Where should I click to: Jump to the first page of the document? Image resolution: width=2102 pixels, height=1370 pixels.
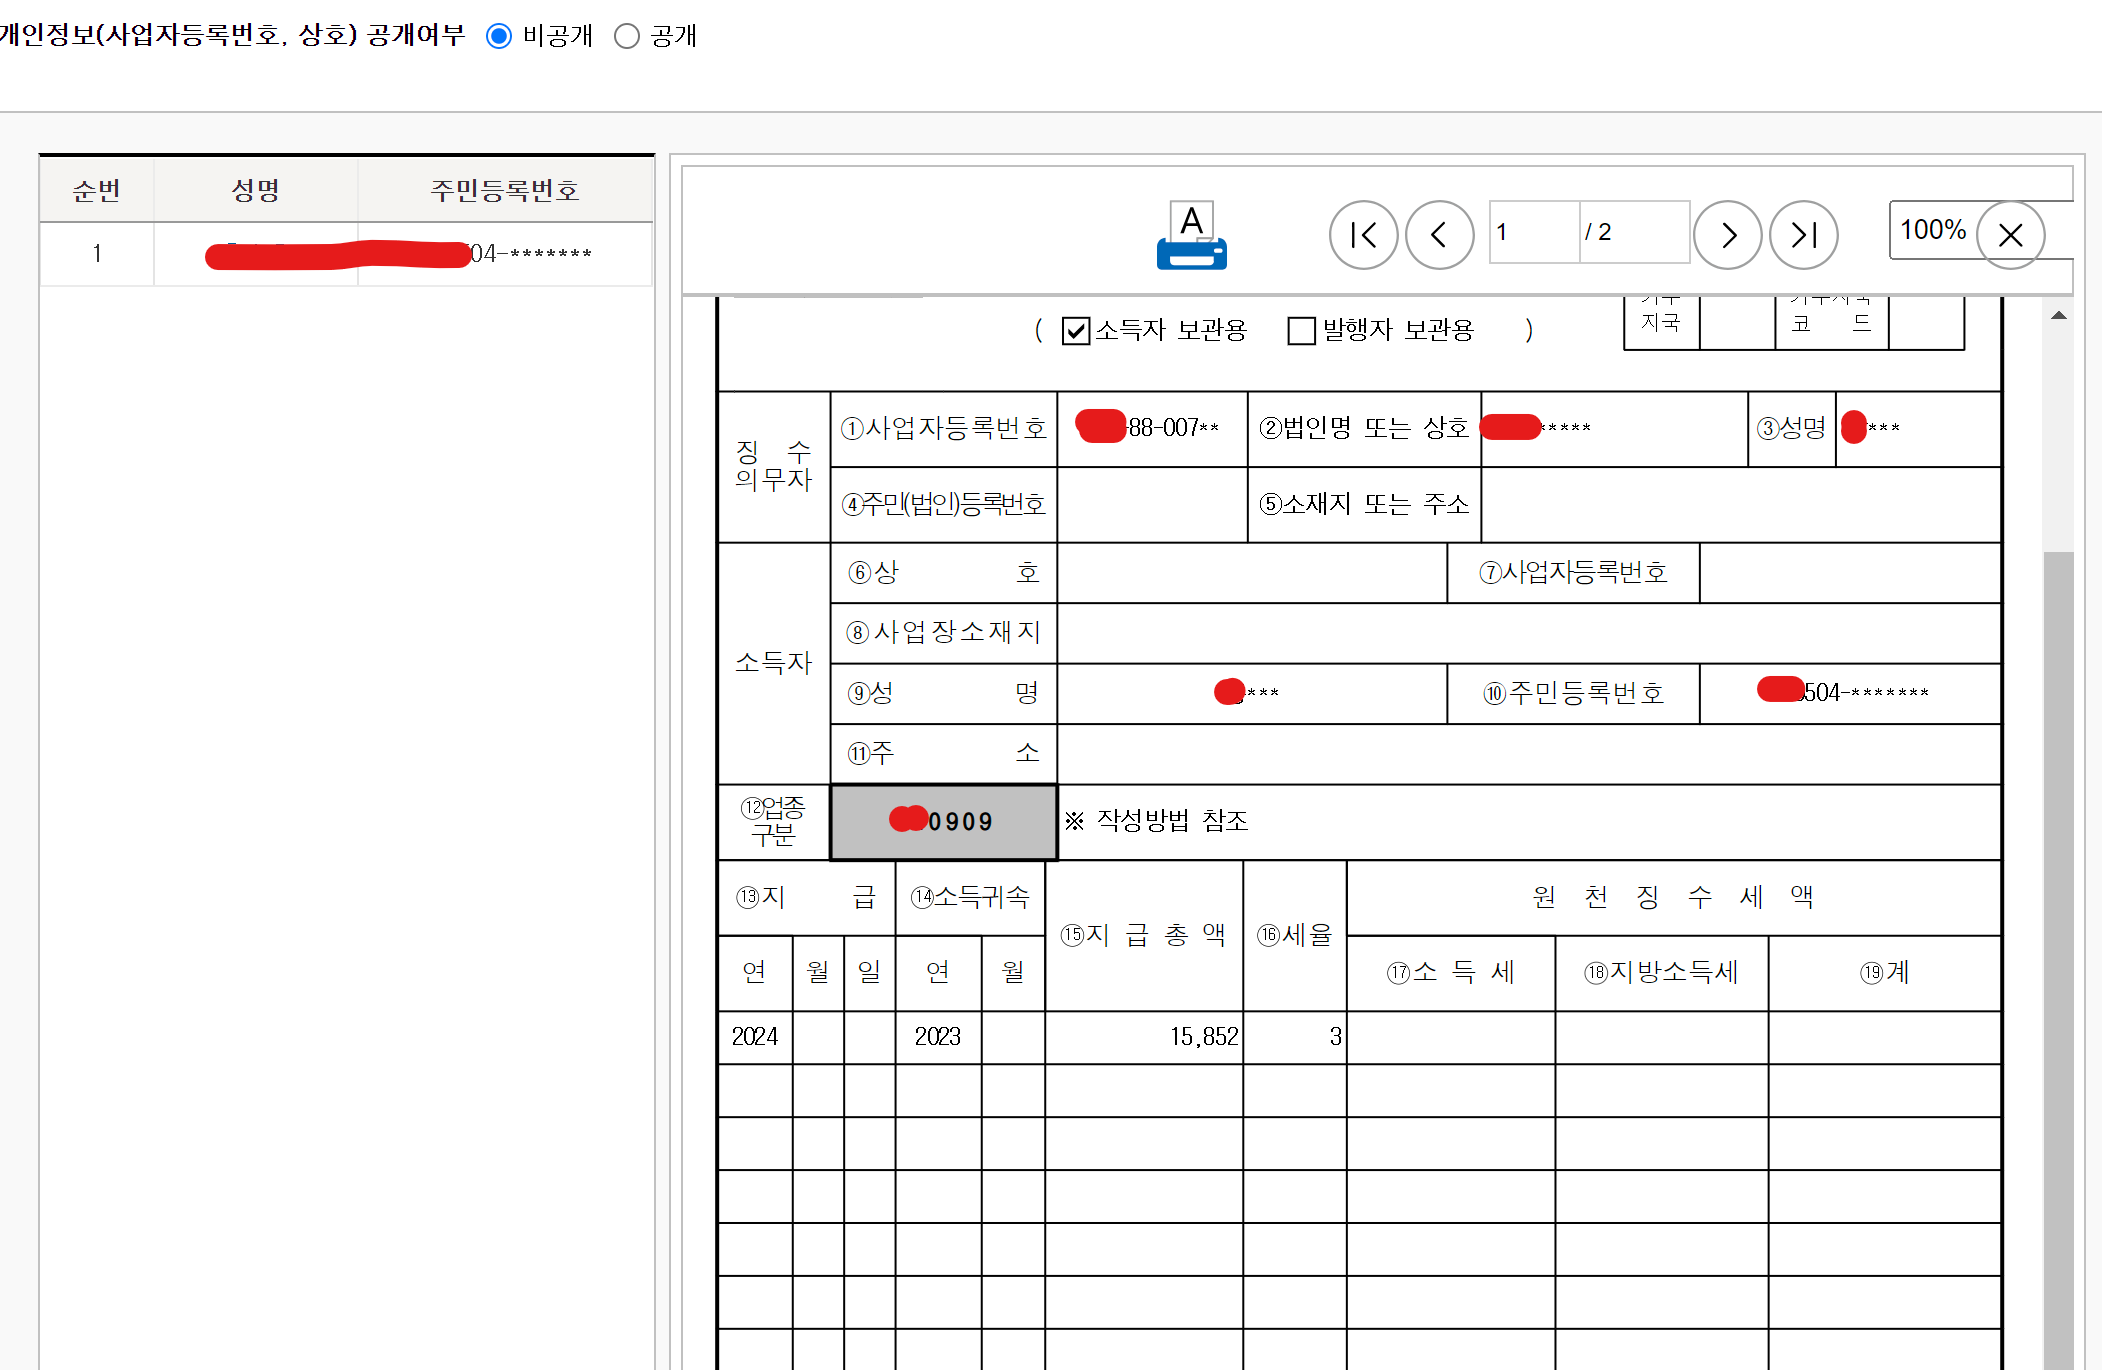1364,234
